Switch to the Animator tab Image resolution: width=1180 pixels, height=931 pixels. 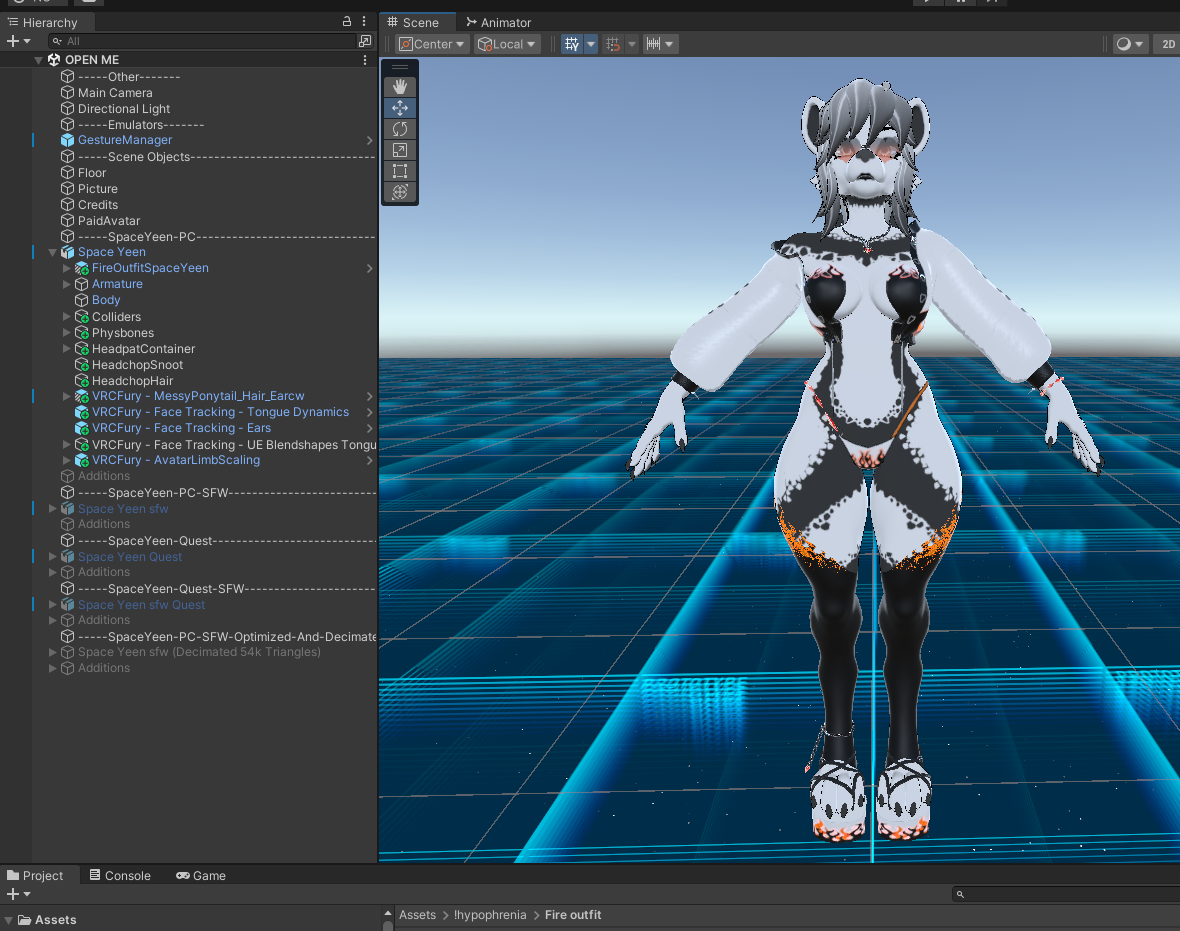498,22
